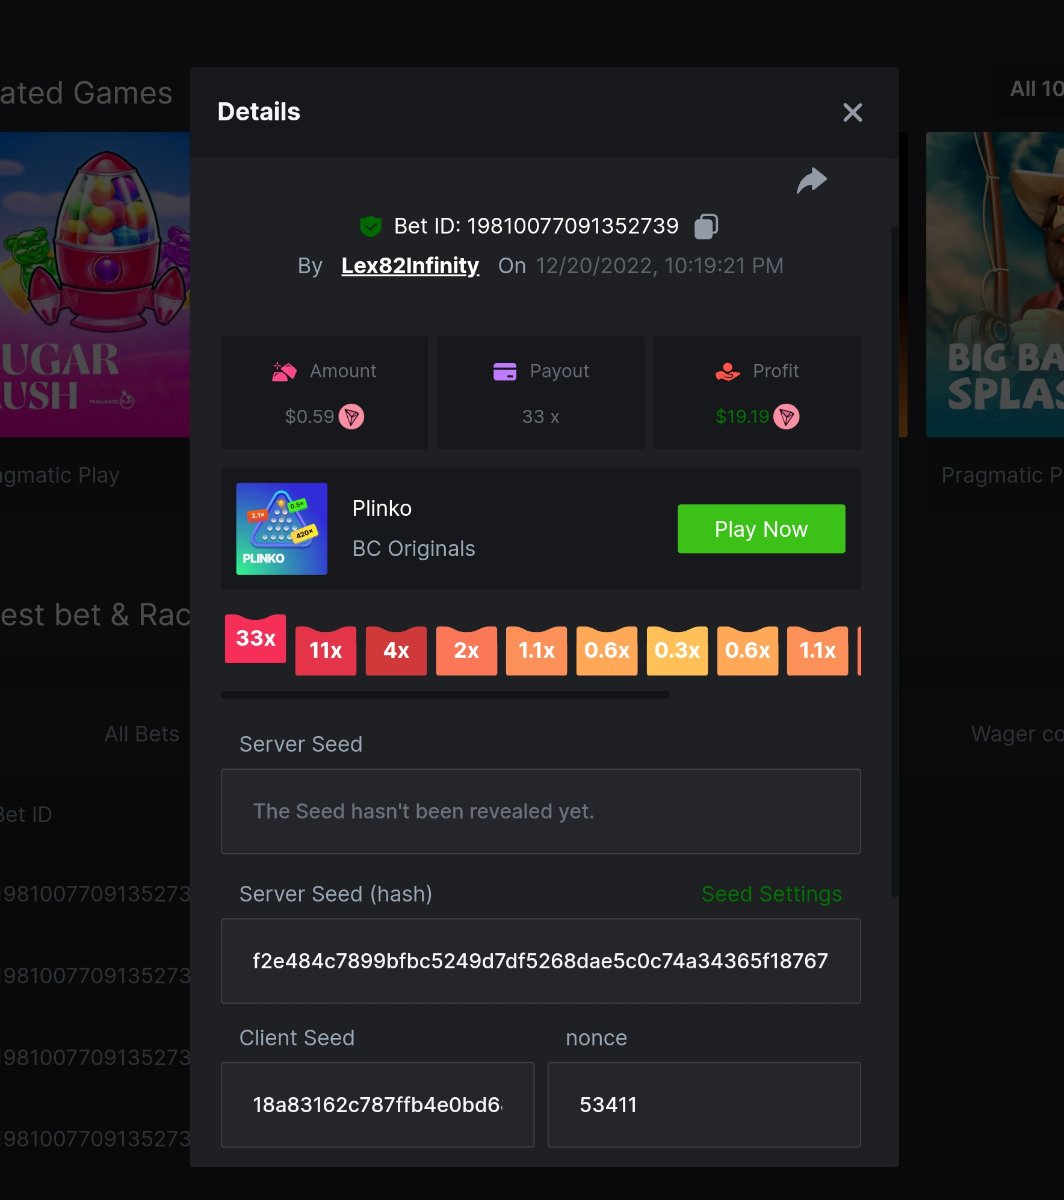This screenshot has width=1064, height=1200.
Task: Switch to the All Bets tab
Action: coord(142,734)
